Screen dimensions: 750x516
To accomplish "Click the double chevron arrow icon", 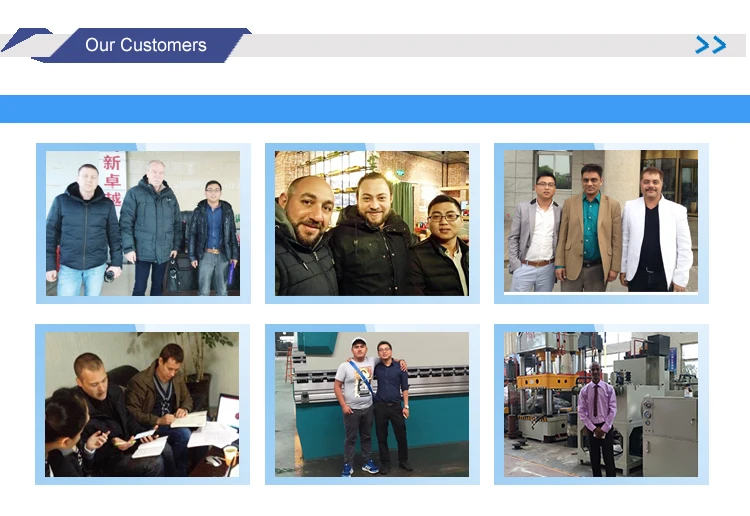I will coord(711,45).
